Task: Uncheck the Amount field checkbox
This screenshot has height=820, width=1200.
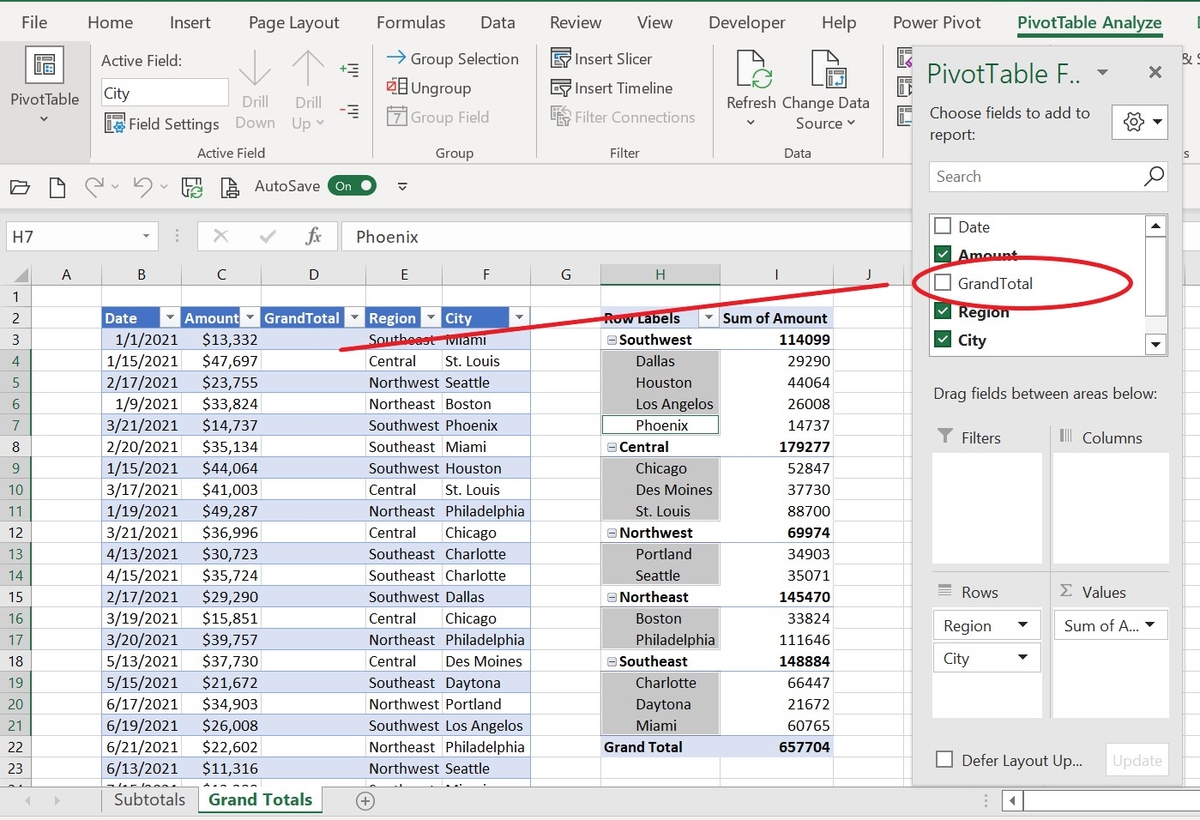Action: click(943, 255)
